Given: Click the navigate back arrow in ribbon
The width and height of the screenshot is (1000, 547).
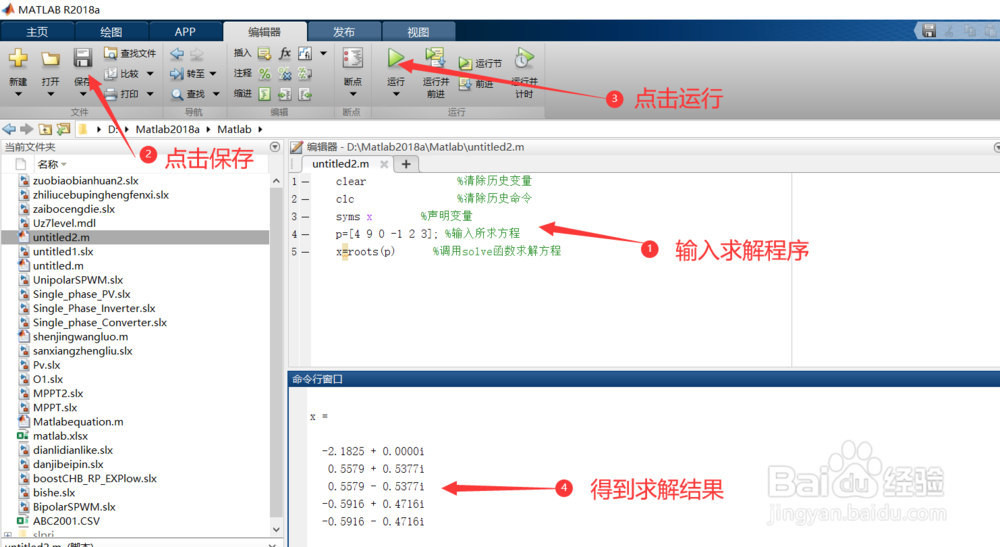Looking at the screenshot, I should pyautogui.click(x=177, y=54).
